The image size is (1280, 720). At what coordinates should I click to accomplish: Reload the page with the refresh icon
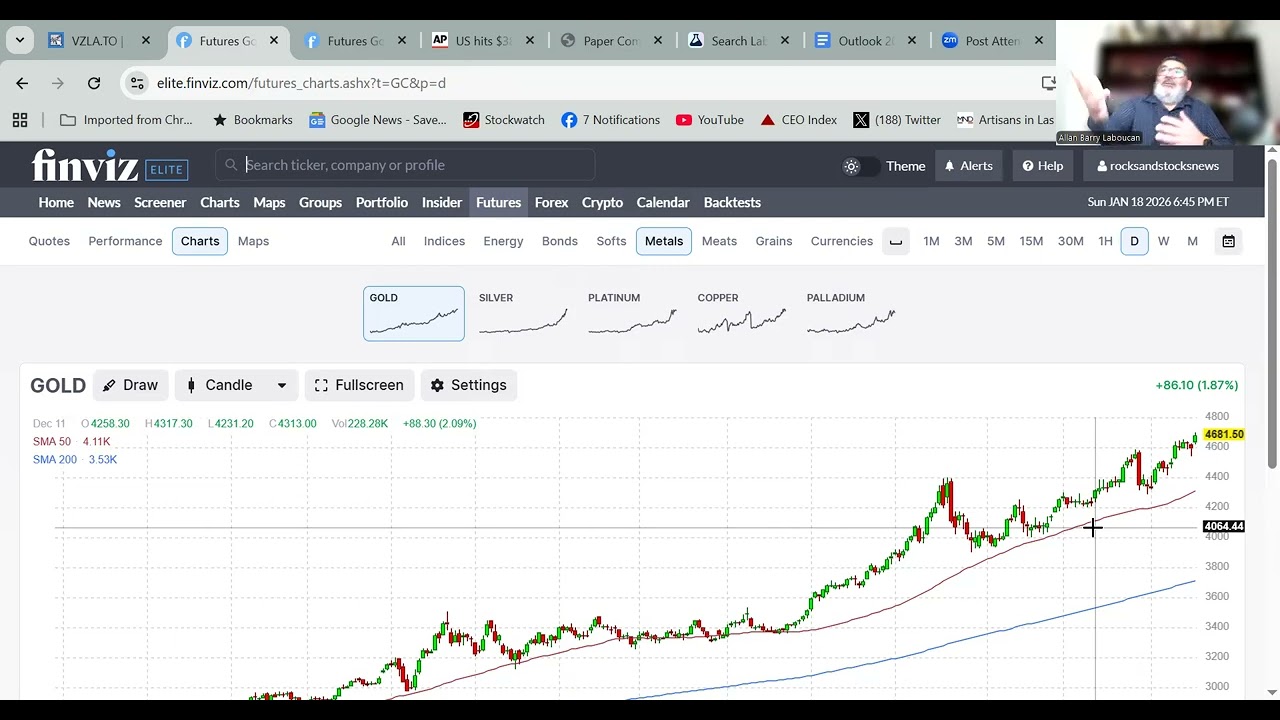pos(94,83)
